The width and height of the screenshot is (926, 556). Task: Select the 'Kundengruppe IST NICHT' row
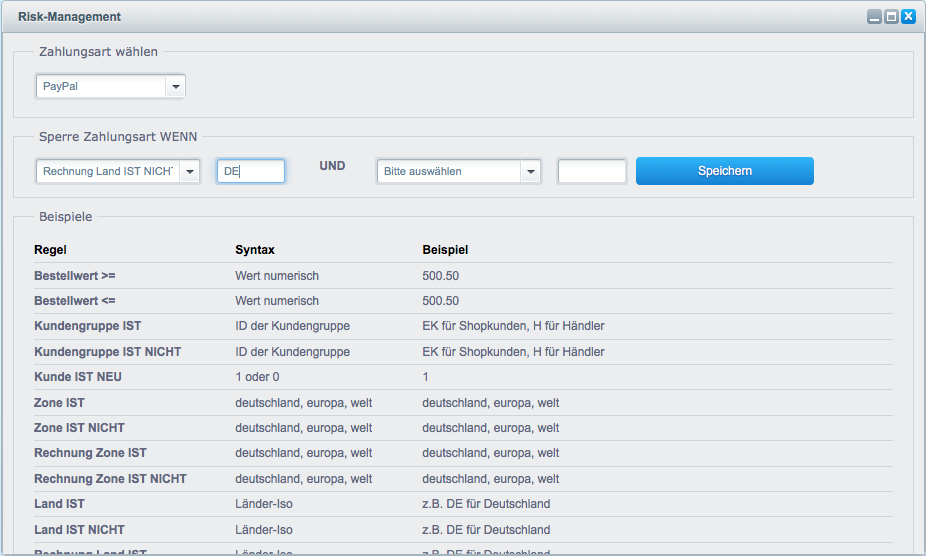(x=107, y=352)
